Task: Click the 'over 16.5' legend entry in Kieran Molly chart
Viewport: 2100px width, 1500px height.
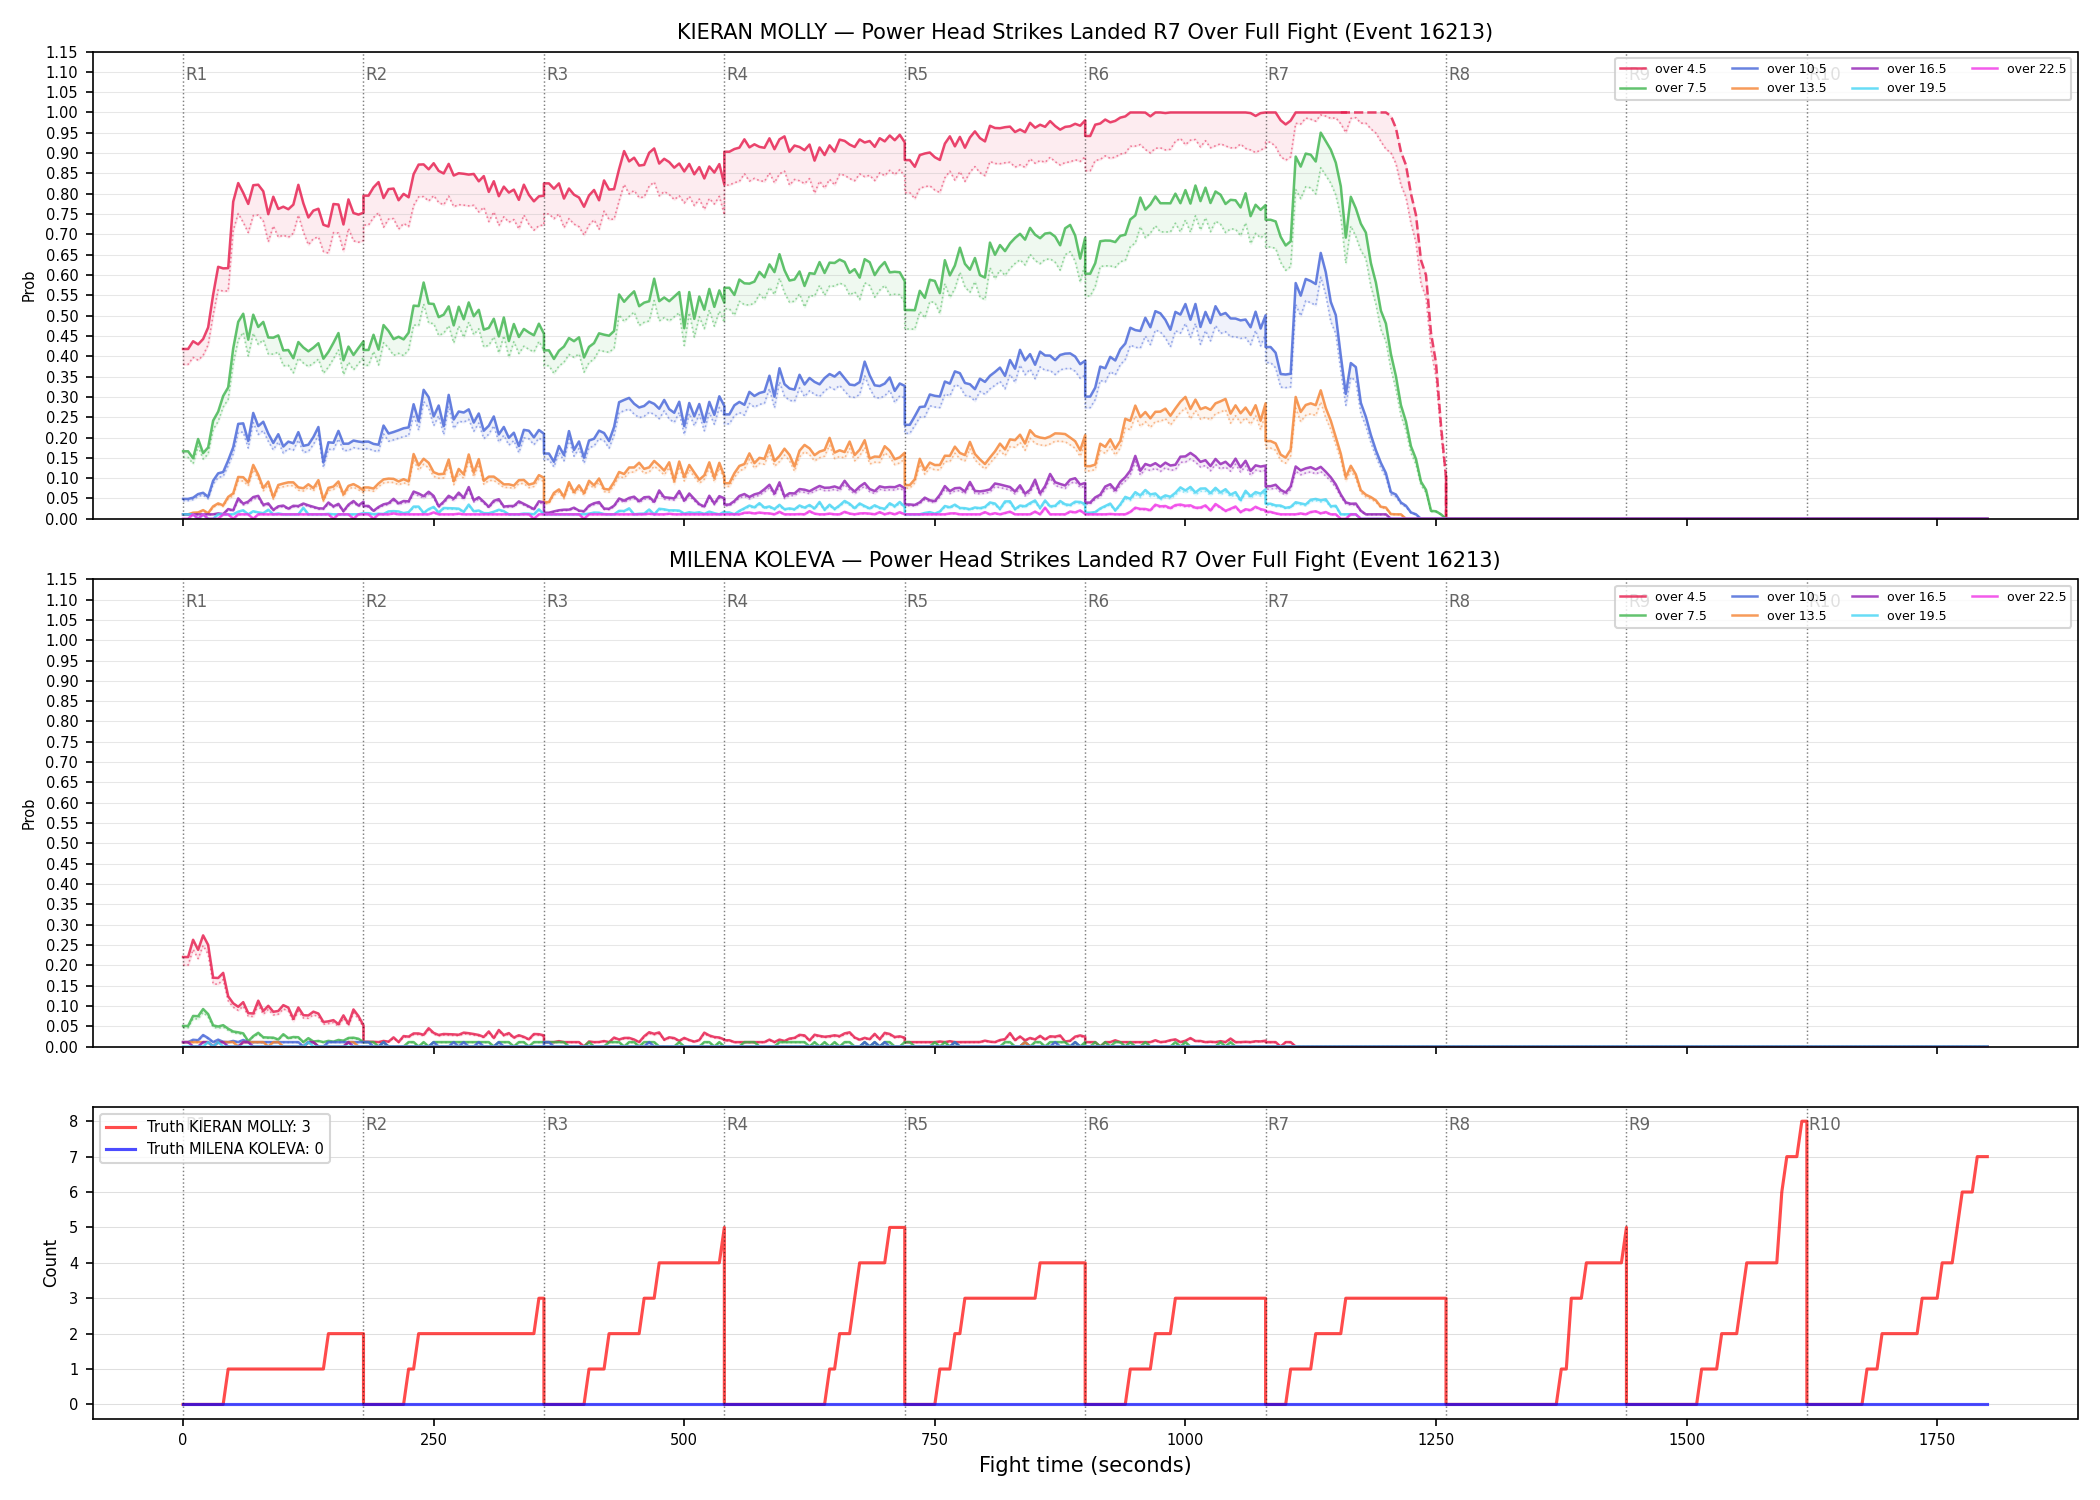Action: [x=1898, y=69]
